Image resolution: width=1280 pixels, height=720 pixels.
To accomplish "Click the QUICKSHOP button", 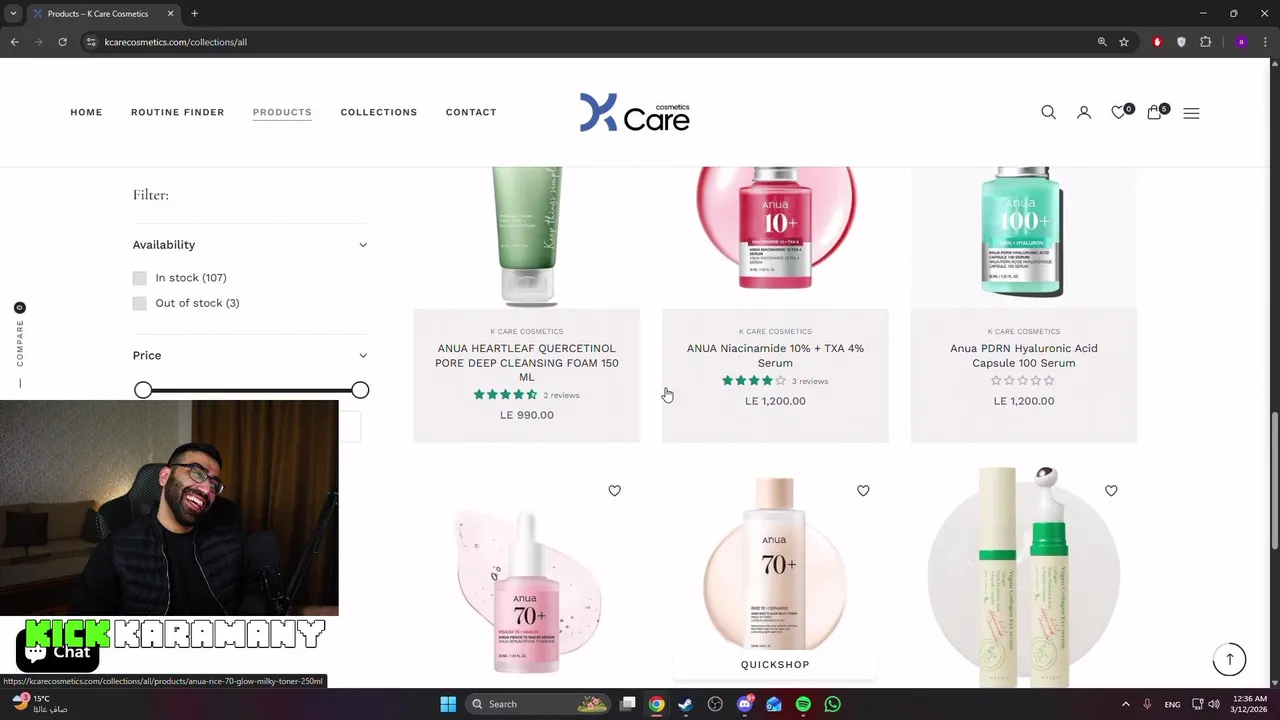I will pyautogui.click(x=775, y=664).
